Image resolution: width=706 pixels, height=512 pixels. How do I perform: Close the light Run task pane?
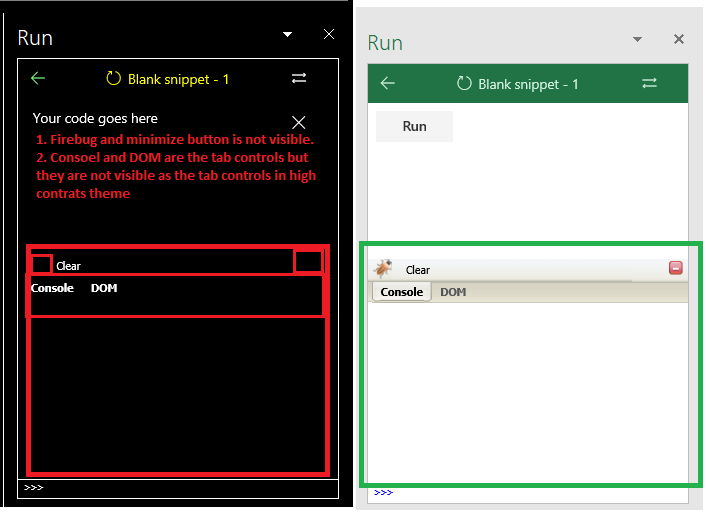[679, 39]
